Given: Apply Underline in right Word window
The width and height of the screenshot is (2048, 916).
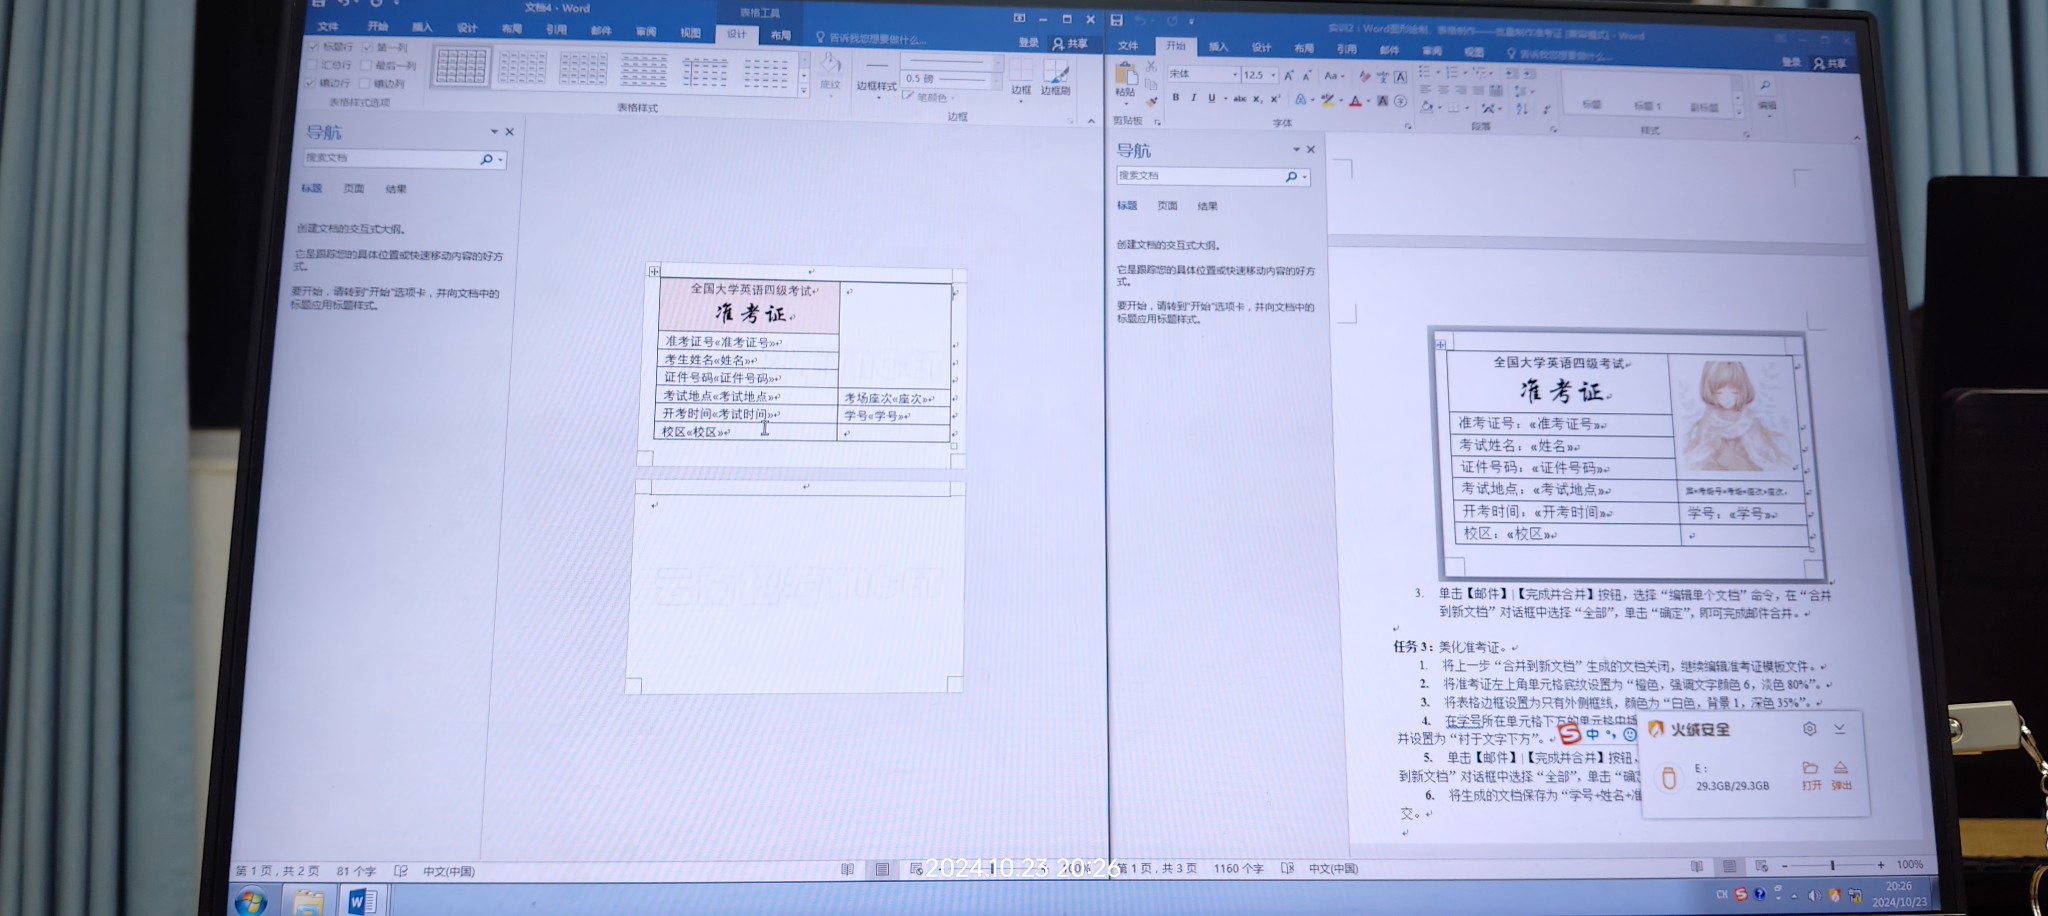Looking at the screenshot, I should [x=1211, y=98].
